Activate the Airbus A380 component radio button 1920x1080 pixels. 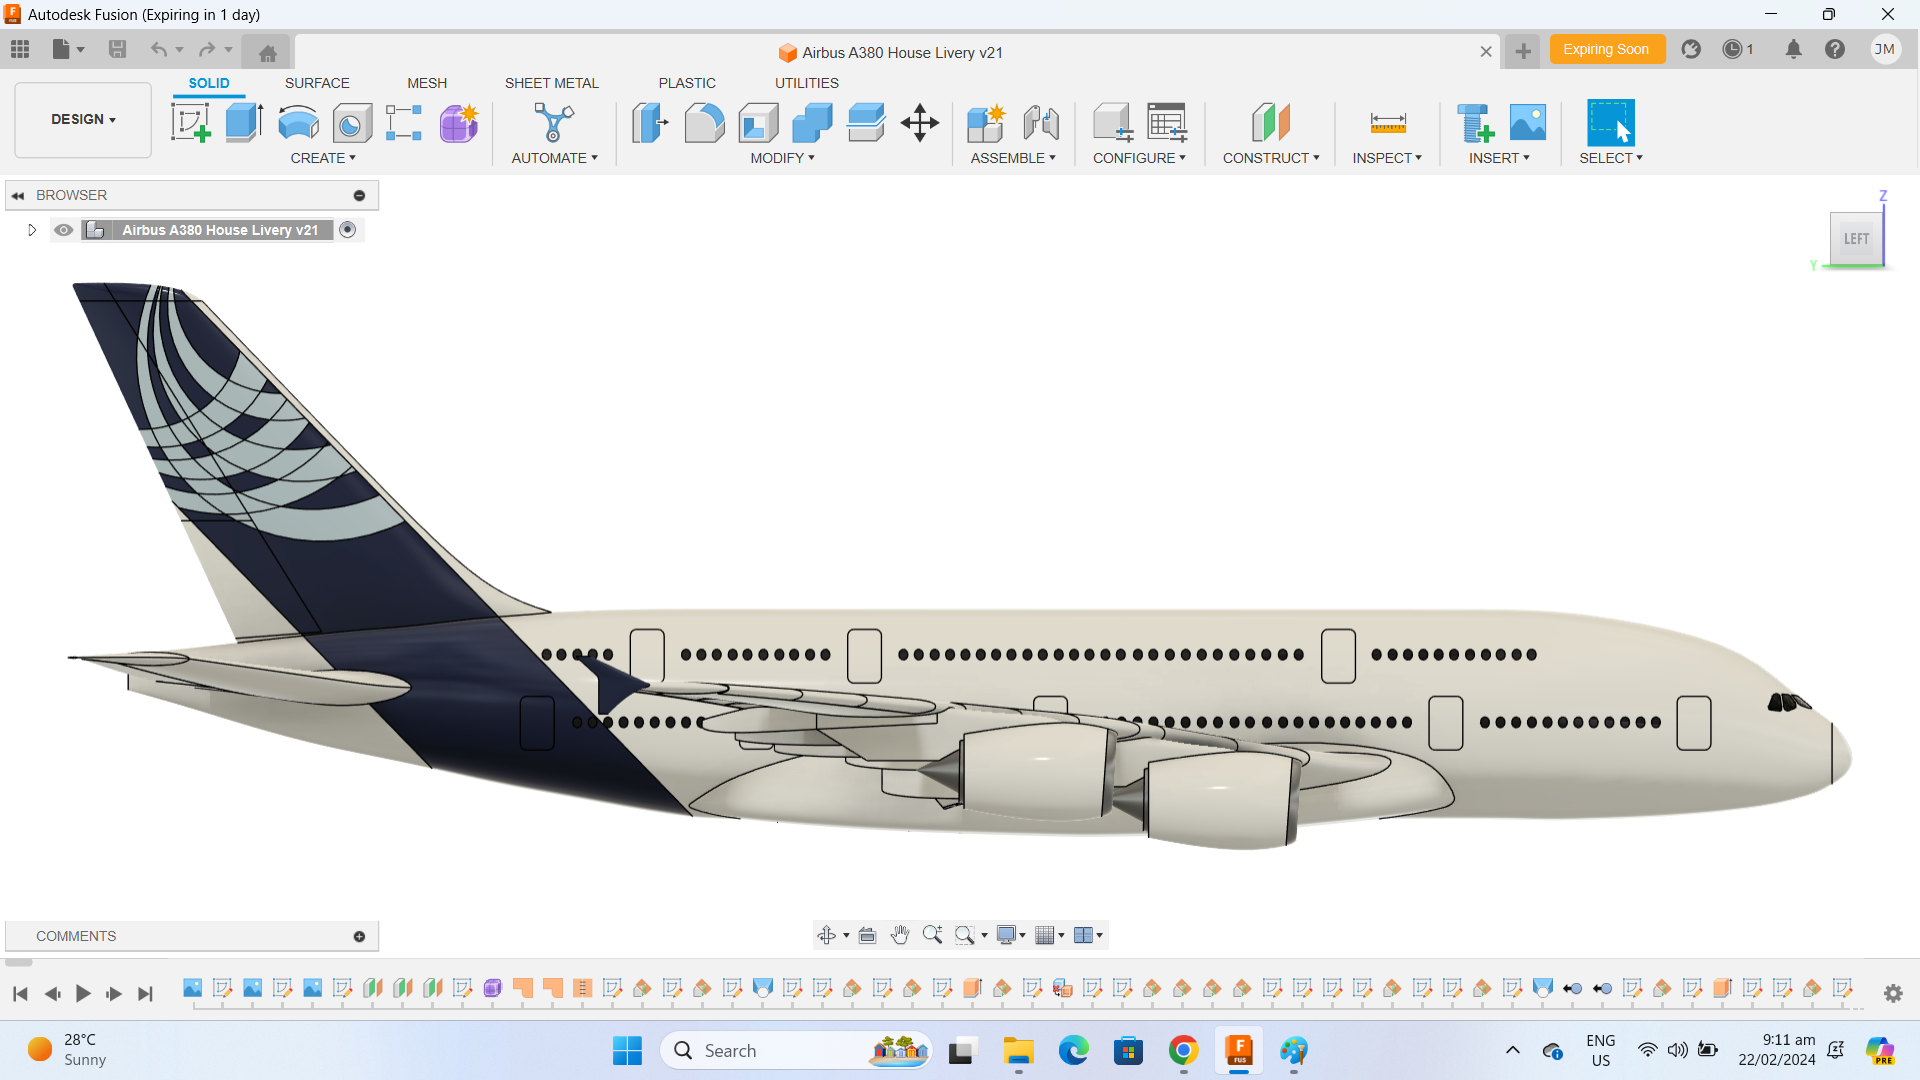point(348,229)
